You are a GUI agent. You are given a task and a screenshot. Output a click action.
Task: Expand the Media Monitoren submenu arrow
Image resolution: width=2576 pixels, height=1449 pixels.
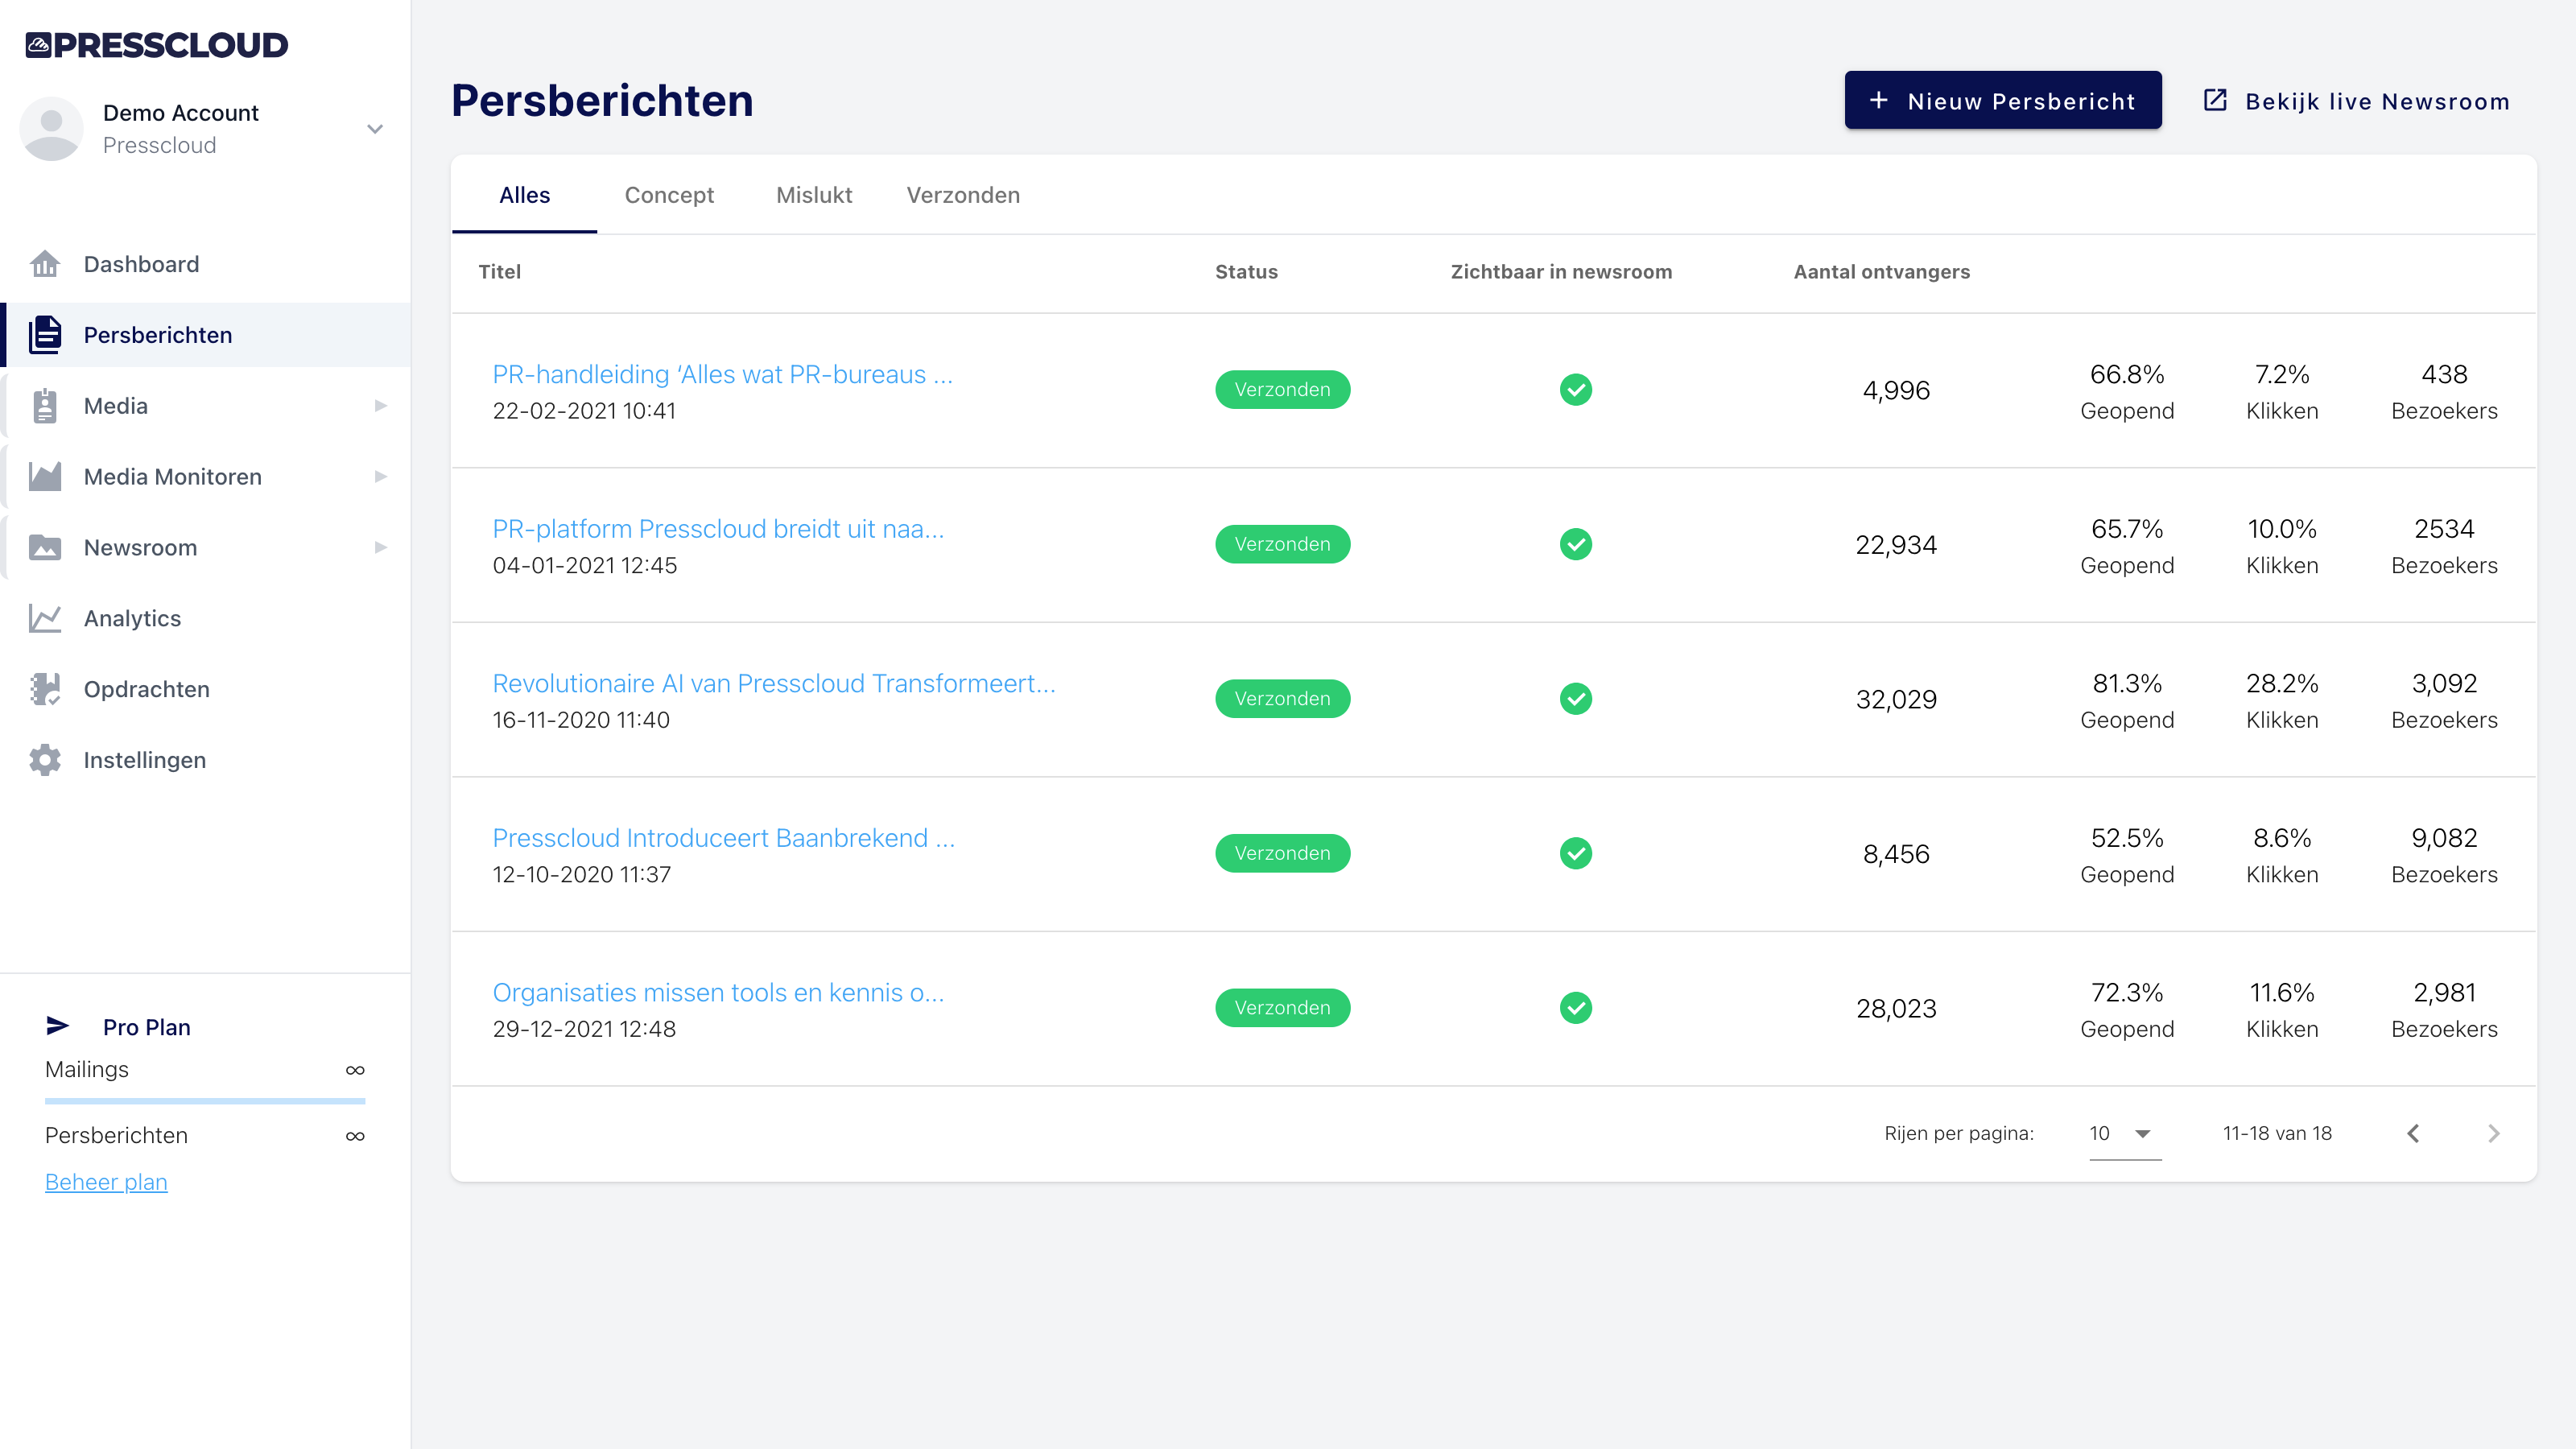(380, 477)
